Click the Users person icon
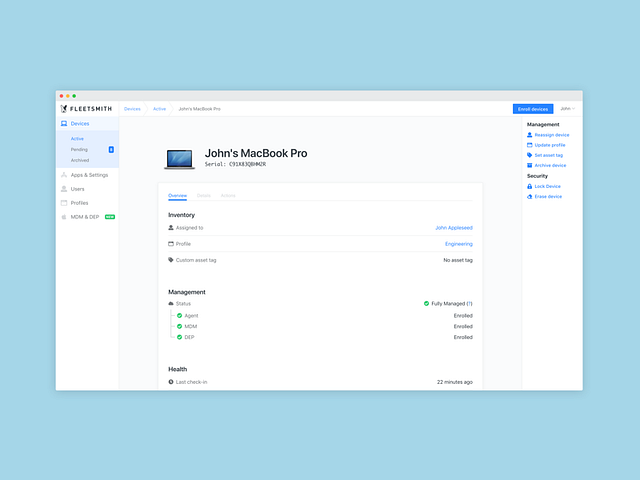This screenshot has height=480, width=640. tap(64, 189)
